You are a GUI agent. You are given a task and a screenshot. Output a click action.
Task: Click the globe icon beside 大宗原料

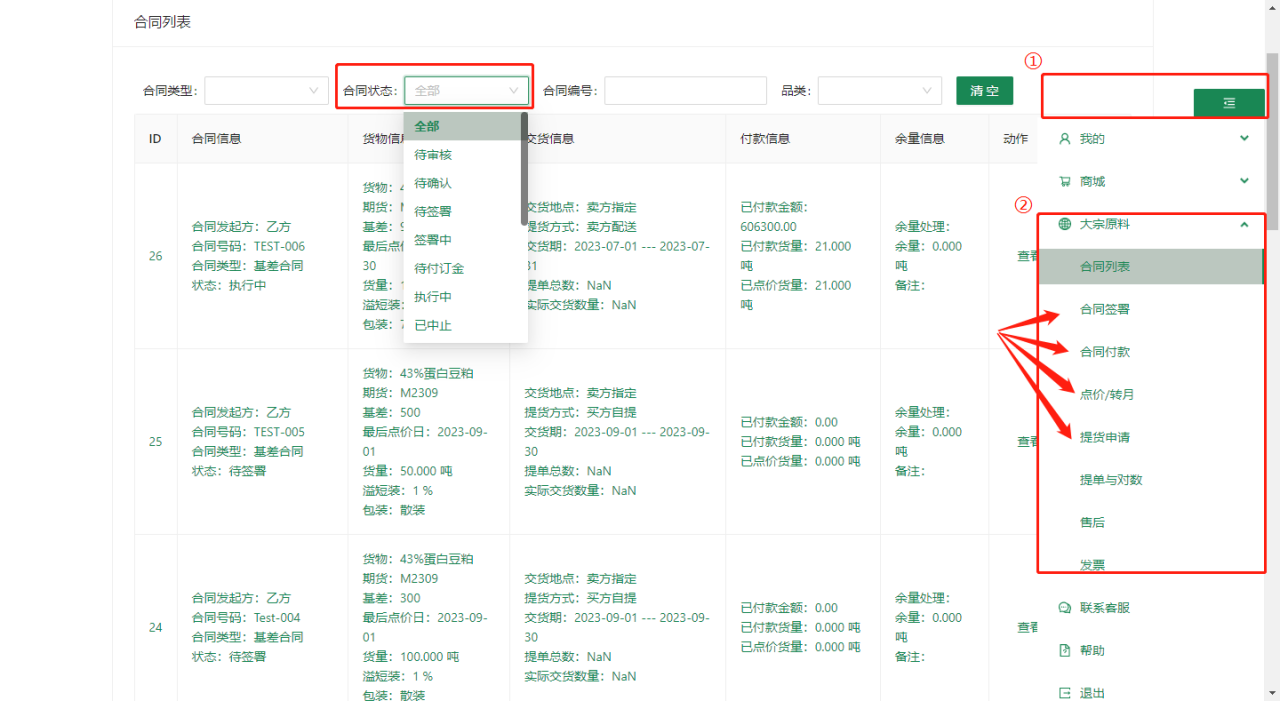pos(1064,224)
